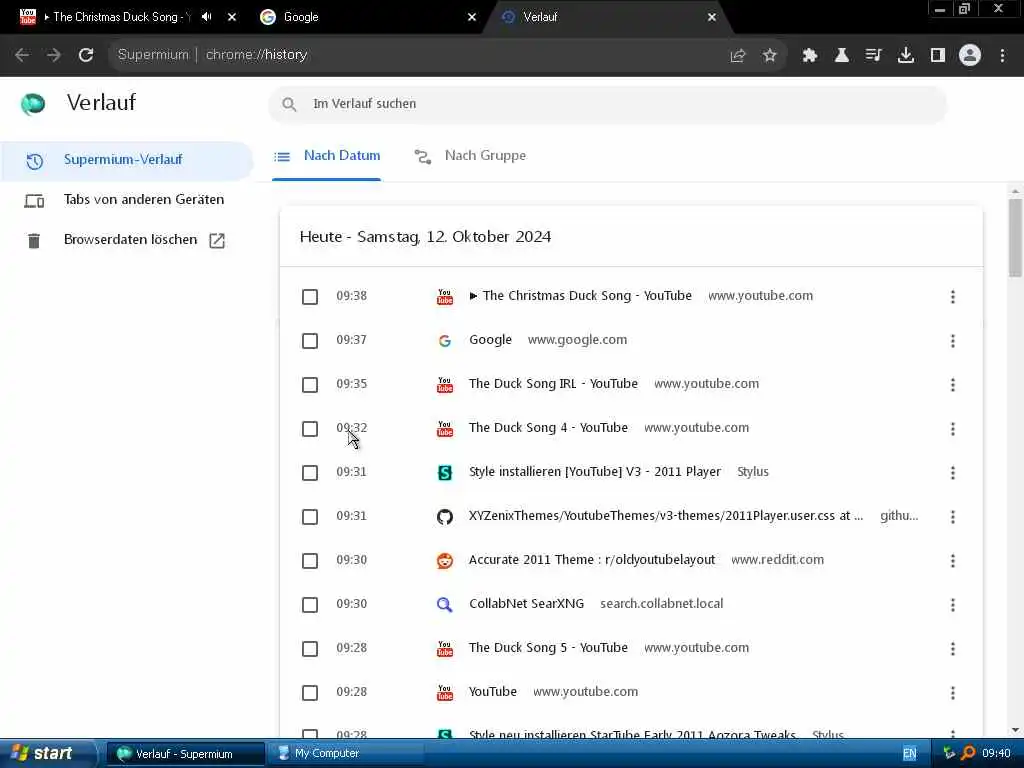Select checkbox for Accurate 2011 Theme entry

[x=310, y=561]
